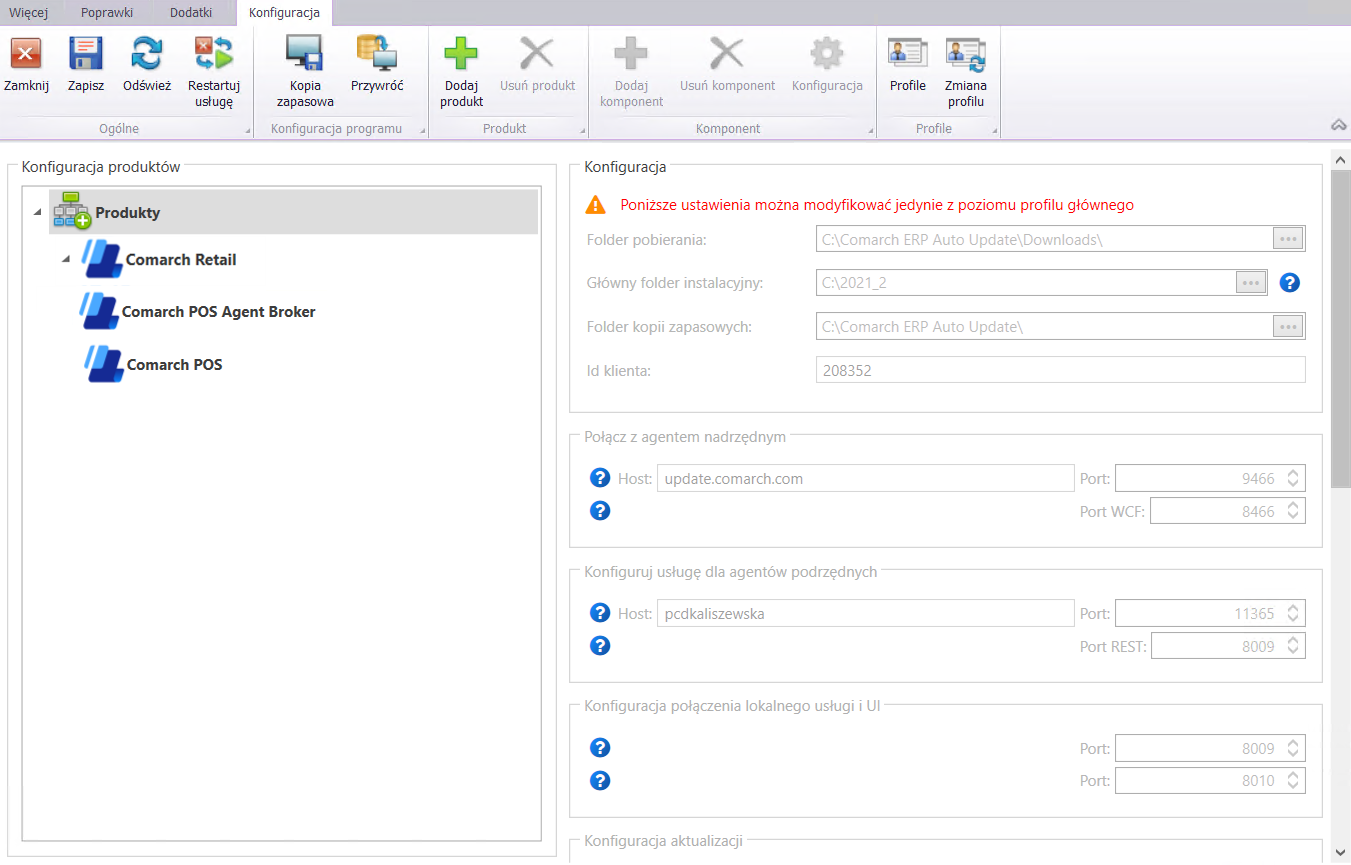The image size is (1351, 865).
Task: Click the host field containing update.comarch.com
Action: 865,478
